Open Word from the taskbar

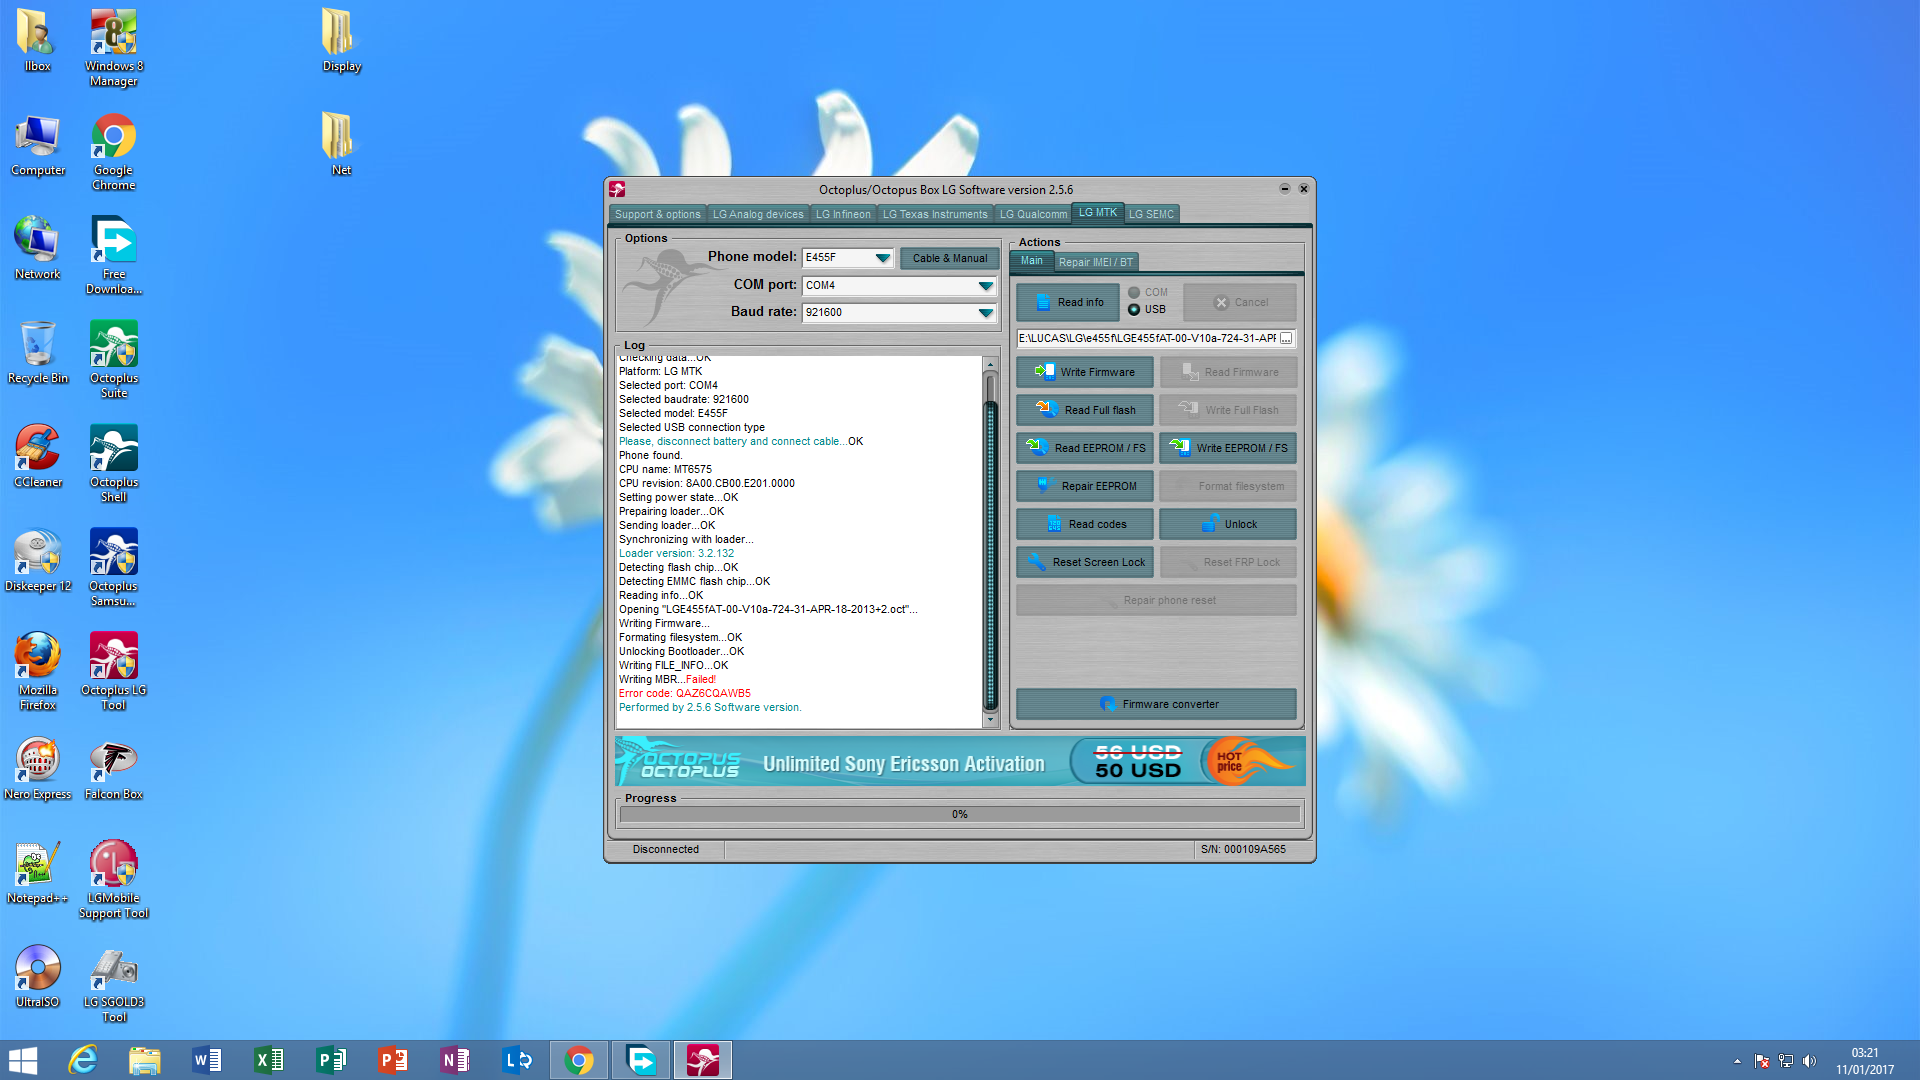[207, 1060]
